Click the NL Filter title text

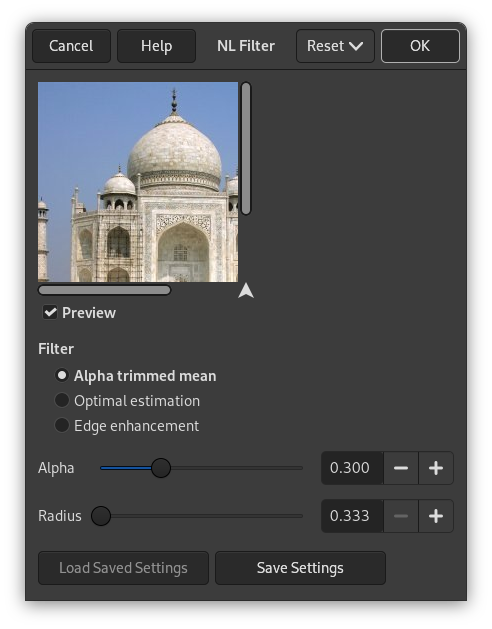pos(246,46)
